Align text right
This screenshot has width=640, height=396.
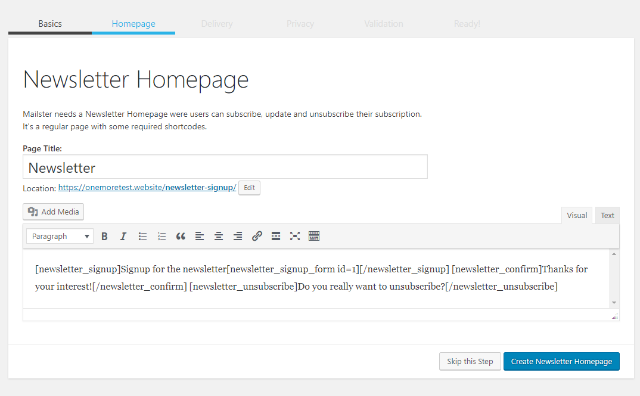click(238, 236)
